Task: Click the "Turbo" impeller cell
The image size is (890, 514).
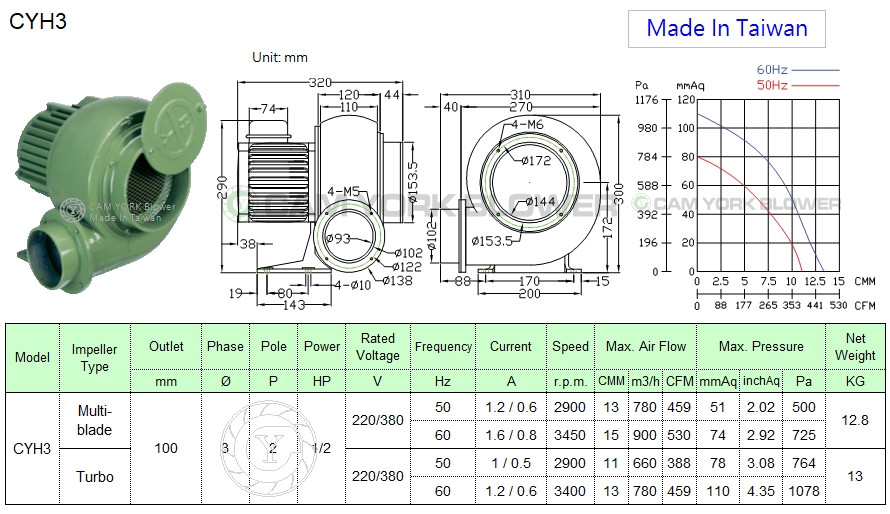Action: point(95,477)
